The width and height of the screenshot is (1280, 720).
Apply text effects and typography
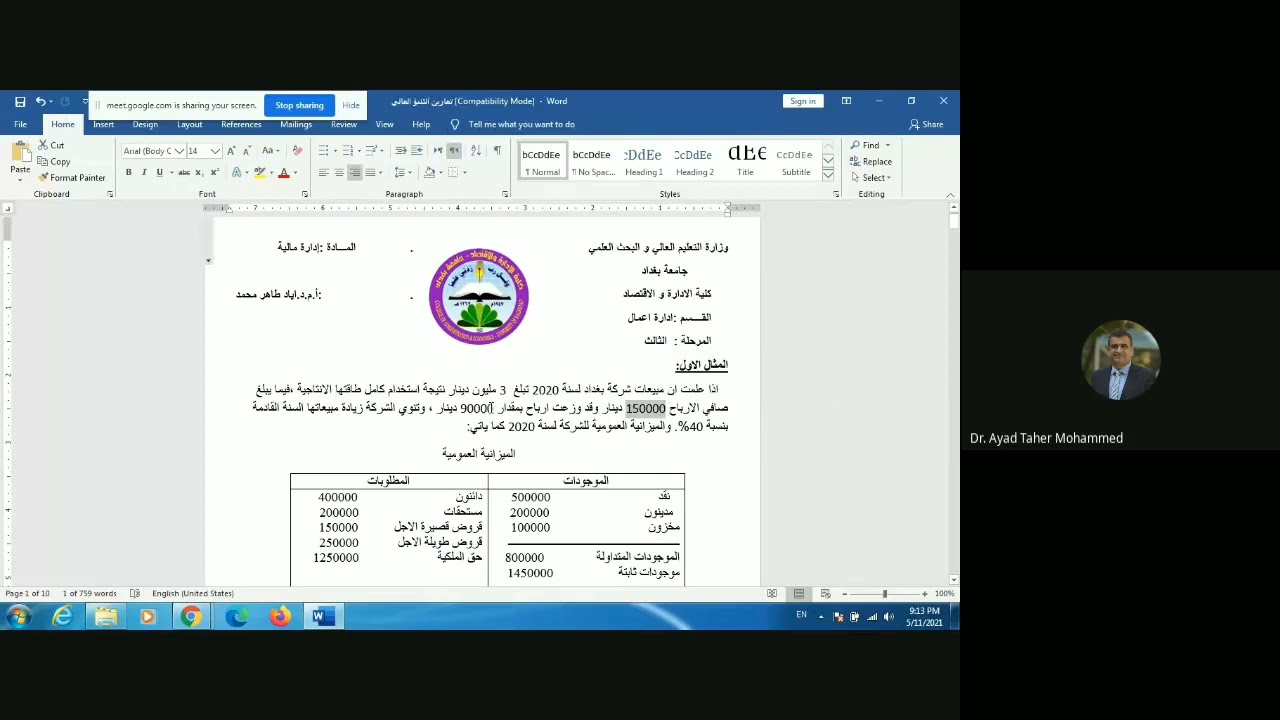pos(238,173)
